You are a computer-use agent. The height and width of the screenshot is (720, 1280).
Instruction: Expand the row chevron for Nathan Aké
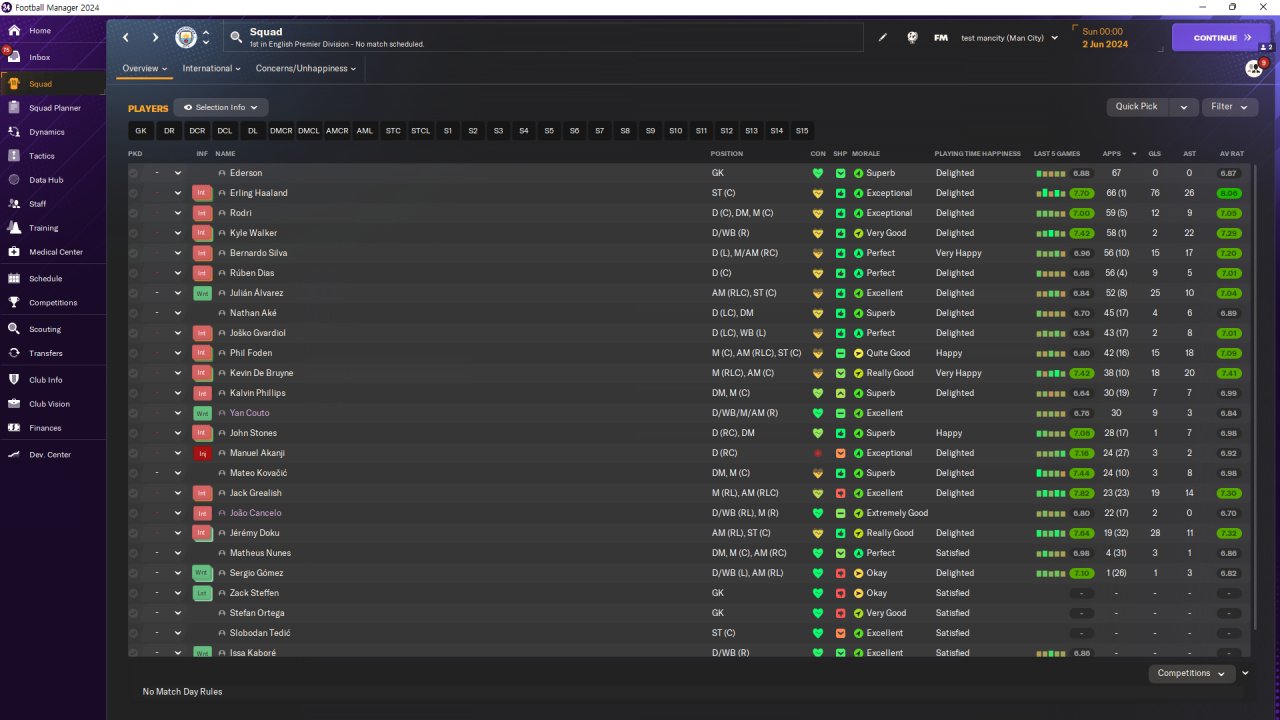(178, 313)
